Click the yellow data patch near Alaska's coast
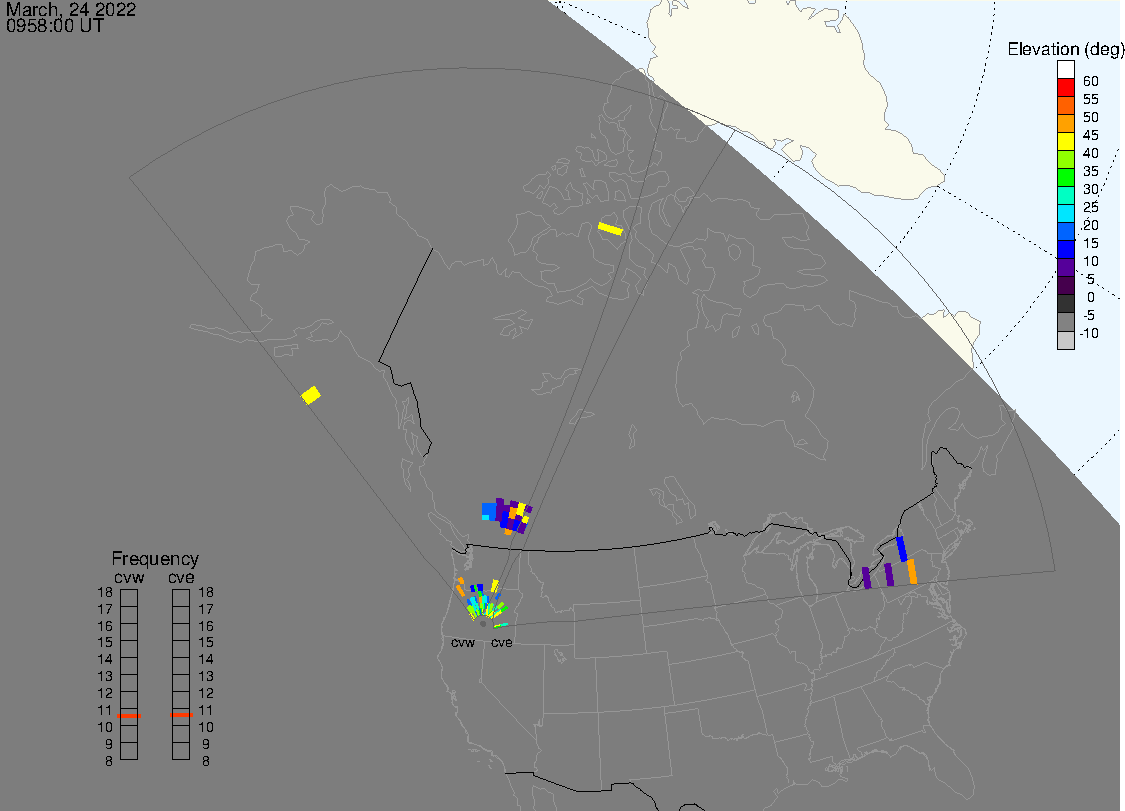Viewport: 1125px width, 811px height. (x=311, y=395)
